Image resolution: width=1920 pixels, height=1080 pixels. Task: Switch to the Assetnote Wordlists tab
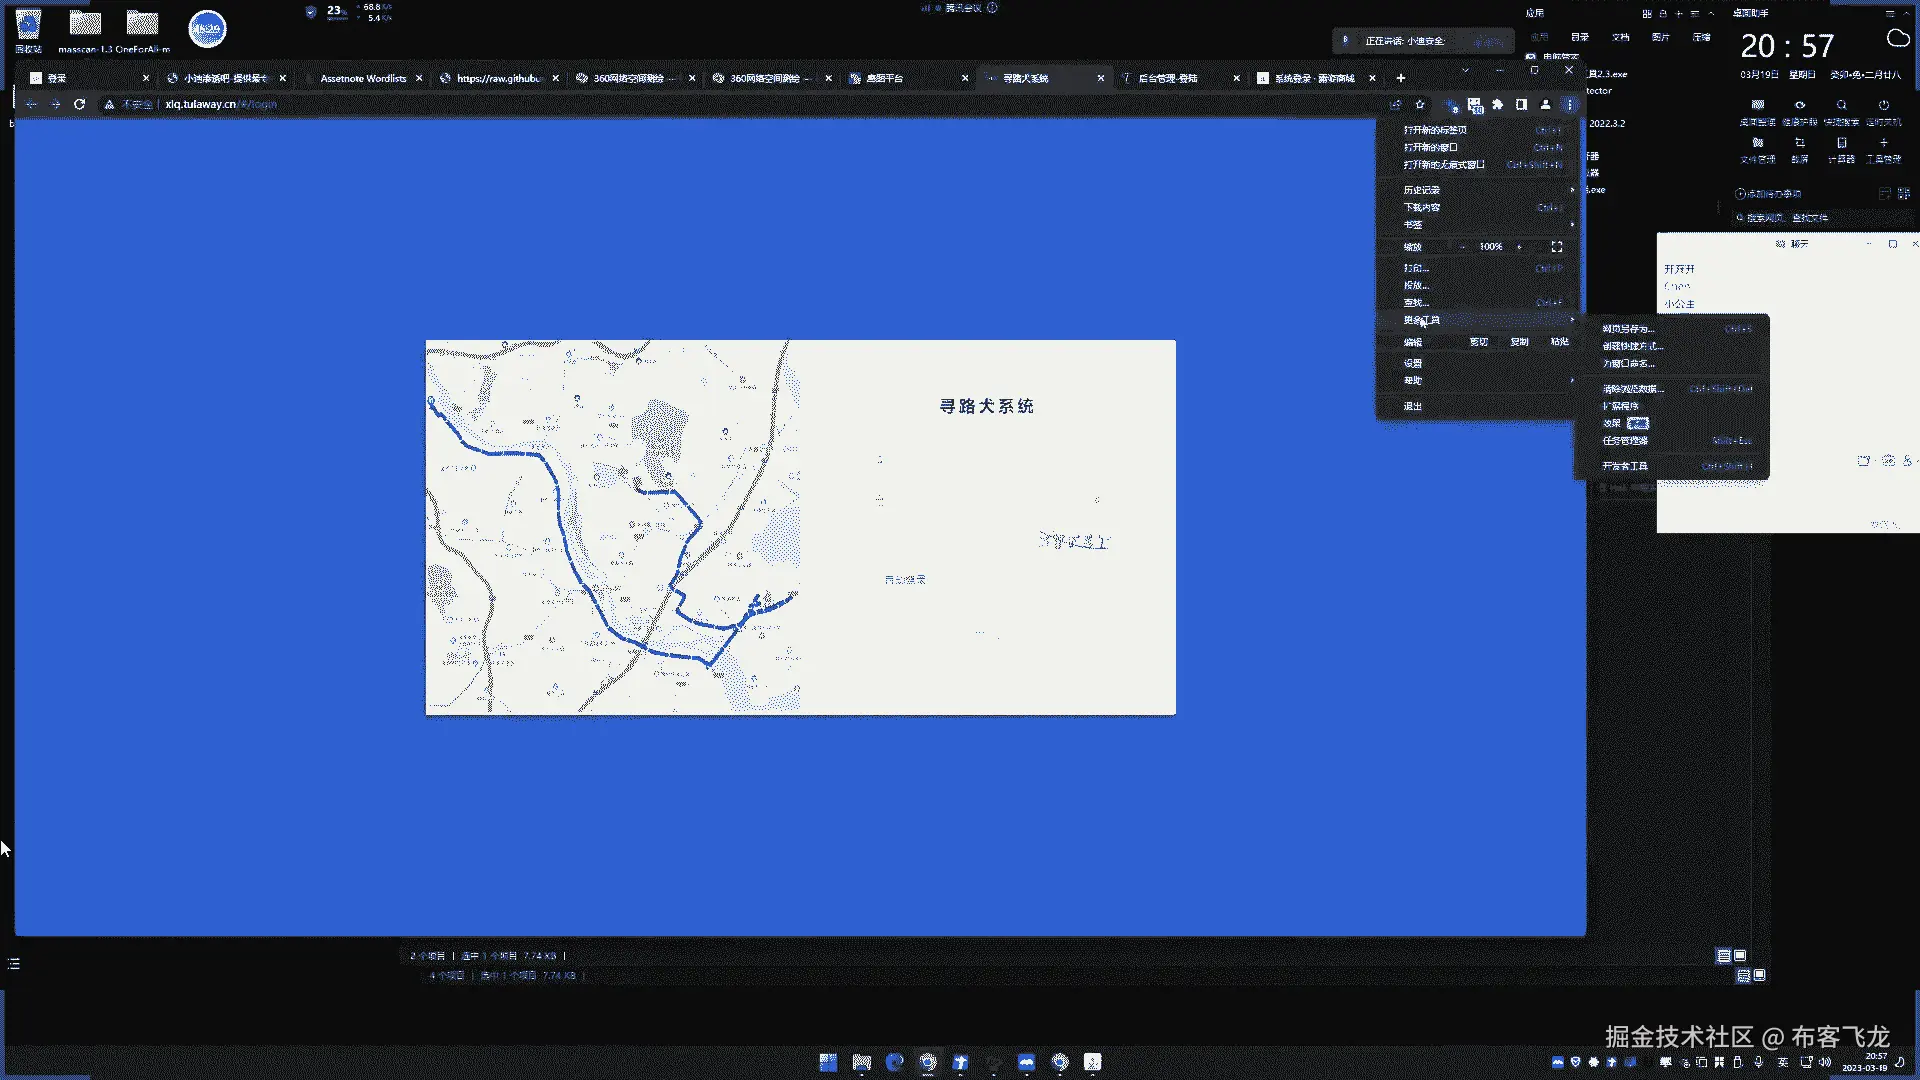362,78
